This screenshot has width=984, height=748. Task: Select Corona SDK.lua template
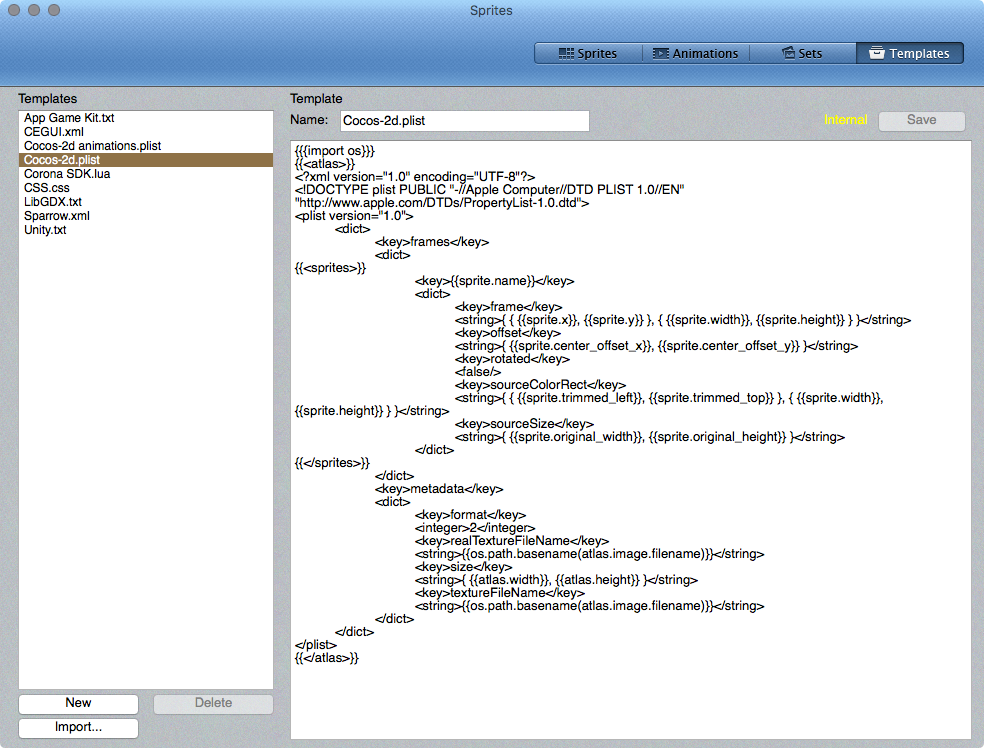146,174
